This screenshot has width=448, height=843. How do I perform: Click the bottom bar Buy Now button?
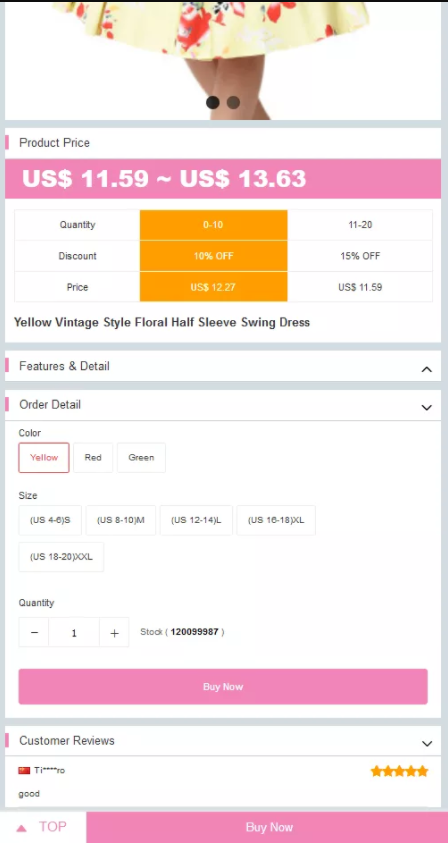[267, 827]
